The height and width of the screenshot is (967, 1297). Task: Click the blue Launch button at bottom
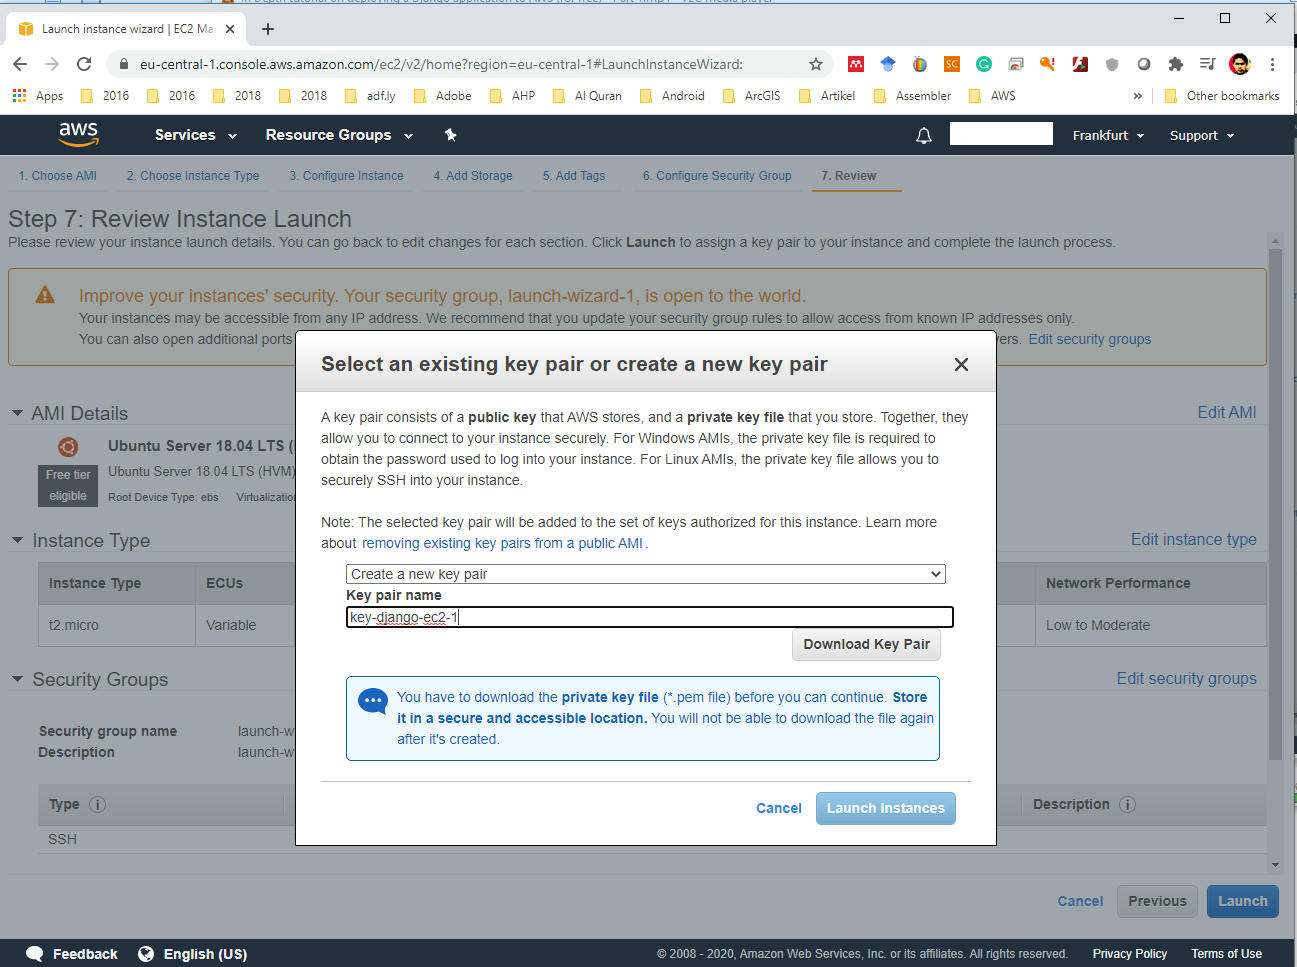coord(1242,901)
